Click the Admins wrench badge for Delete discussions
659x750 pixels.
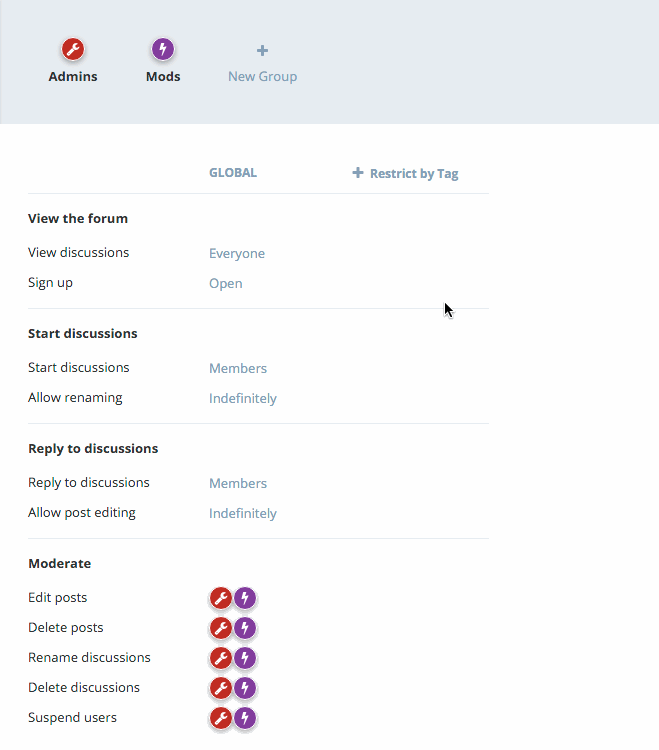tap(220, 688)
